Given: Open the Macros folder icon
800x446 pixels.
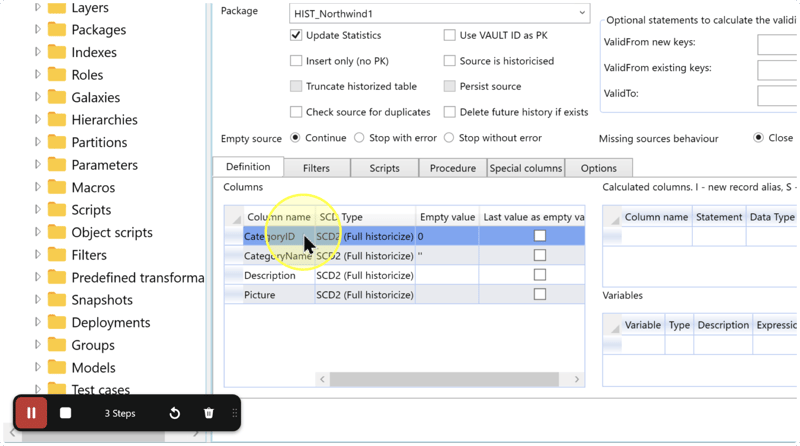Looking at the screenshot, I should (57, 187).
